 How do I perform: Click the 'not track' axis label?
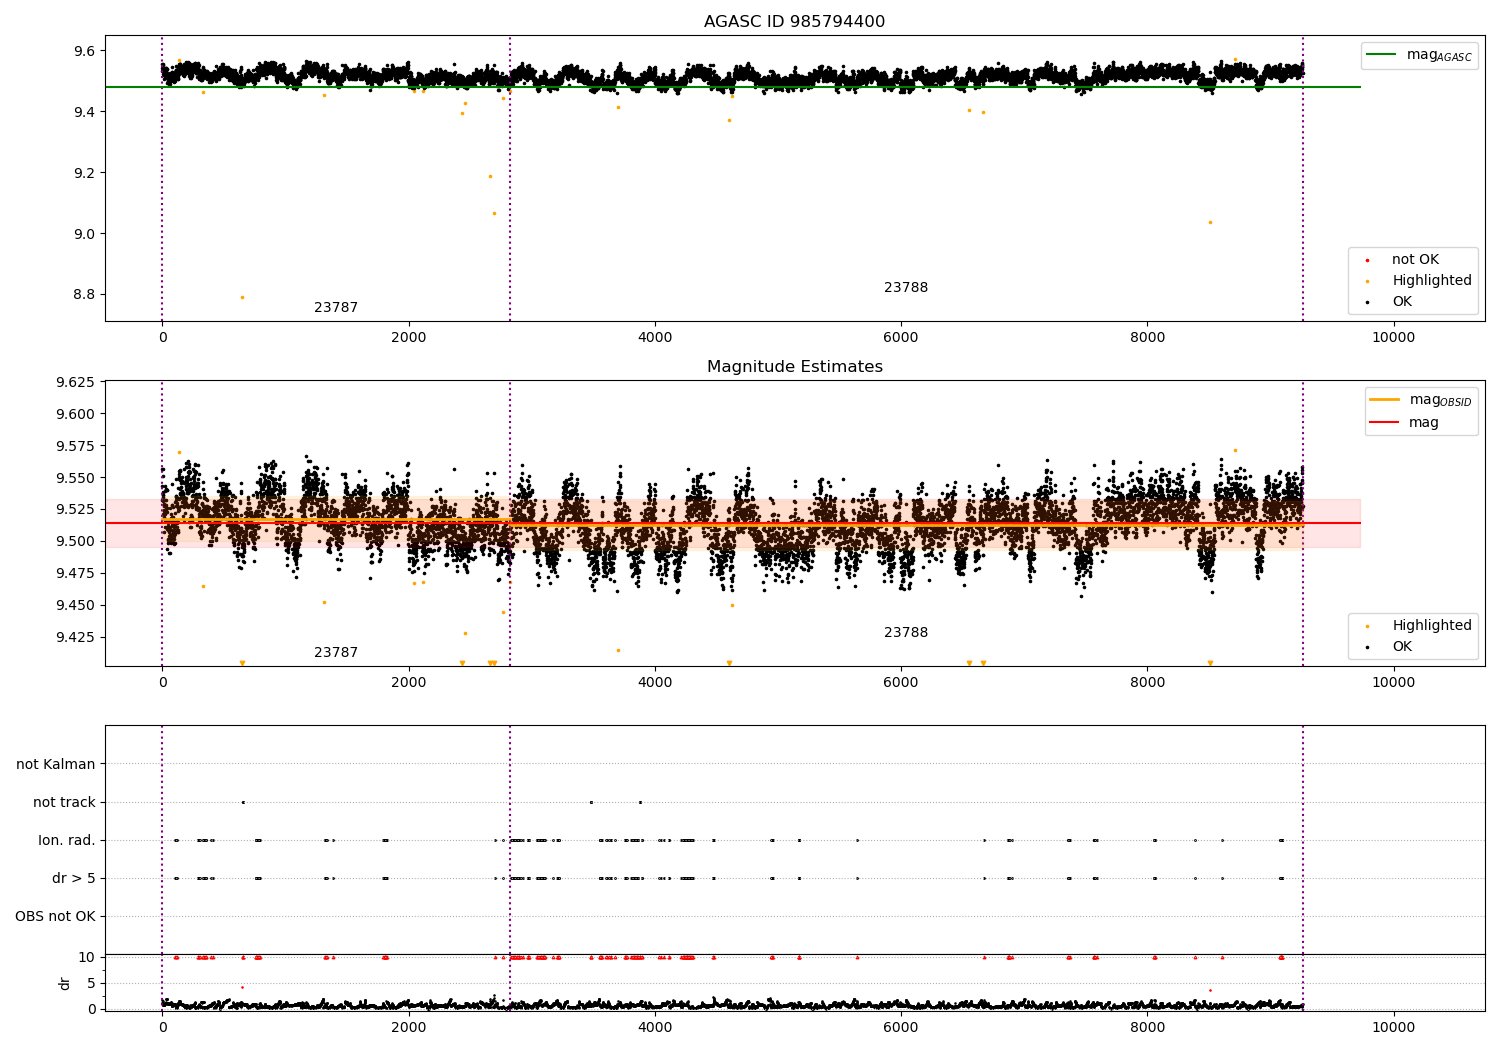coord(64,802)
